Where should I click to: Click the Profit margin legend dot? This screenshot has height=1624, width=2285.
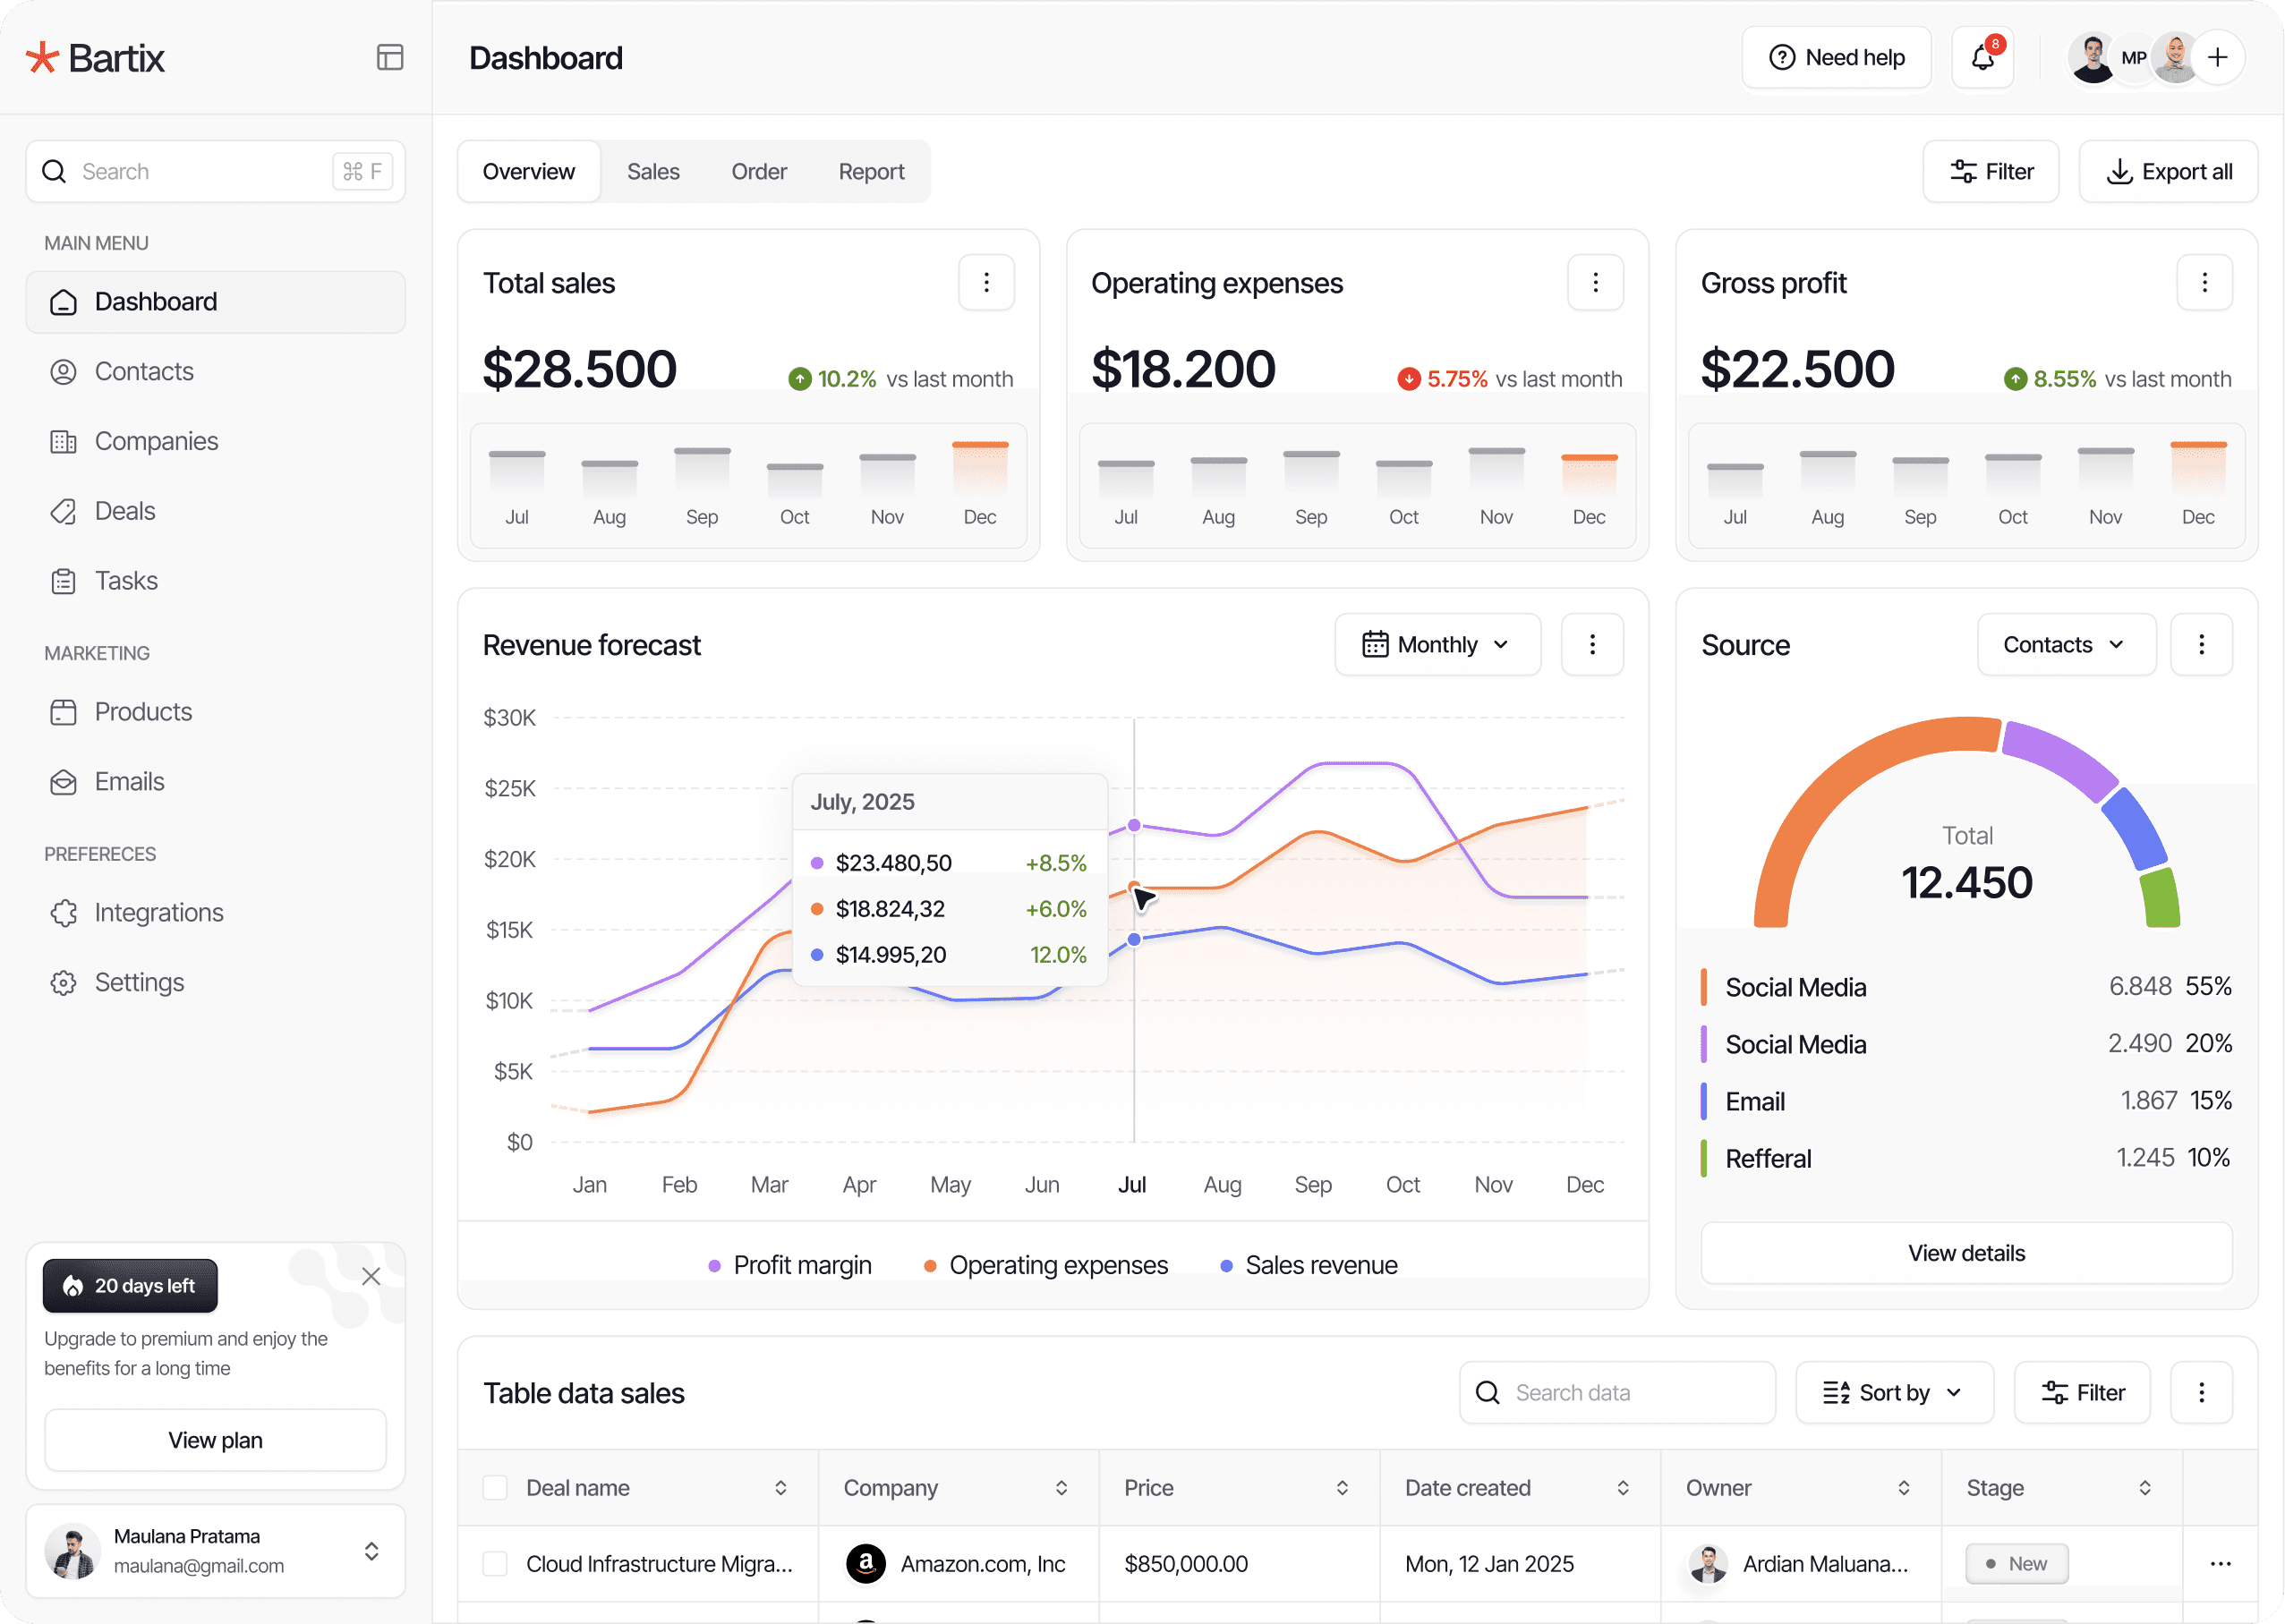coord(714,1266)
